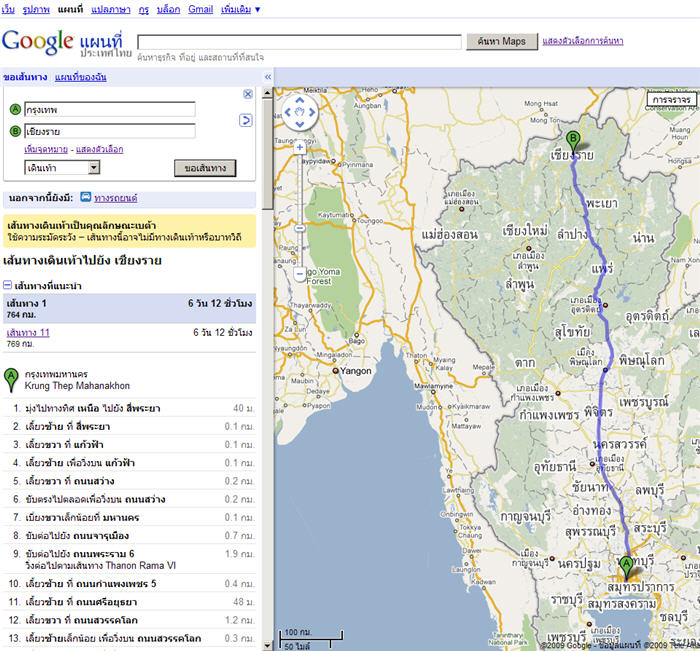Pan map right with the east arrow
This screenshot has width=700, height=651.
[x=312, y=113]
